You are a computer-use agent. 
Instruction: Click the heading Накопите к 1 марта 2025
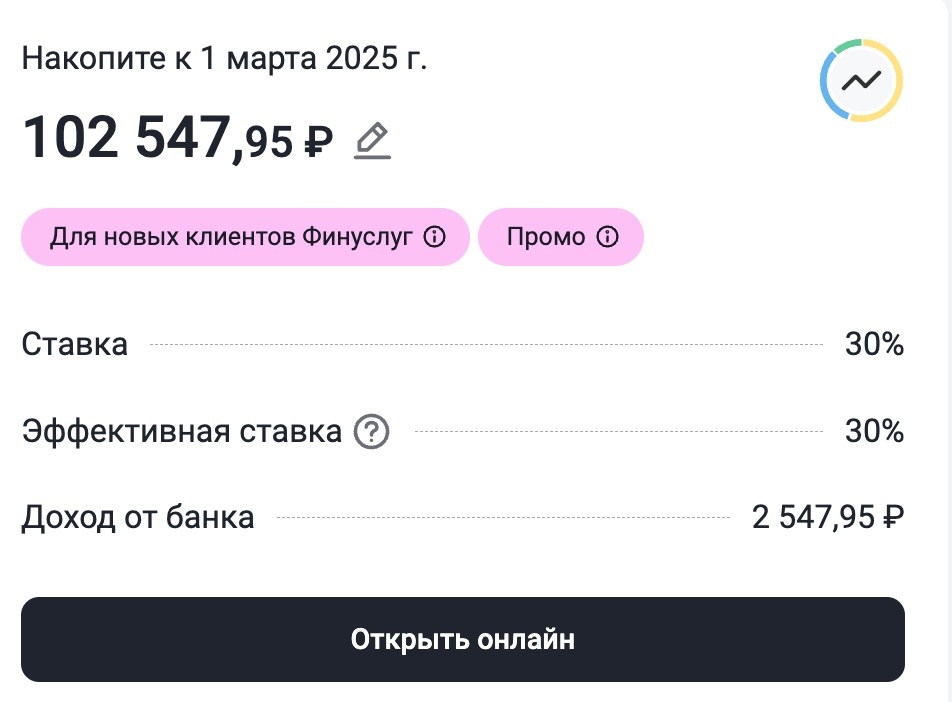coord(227,57)
